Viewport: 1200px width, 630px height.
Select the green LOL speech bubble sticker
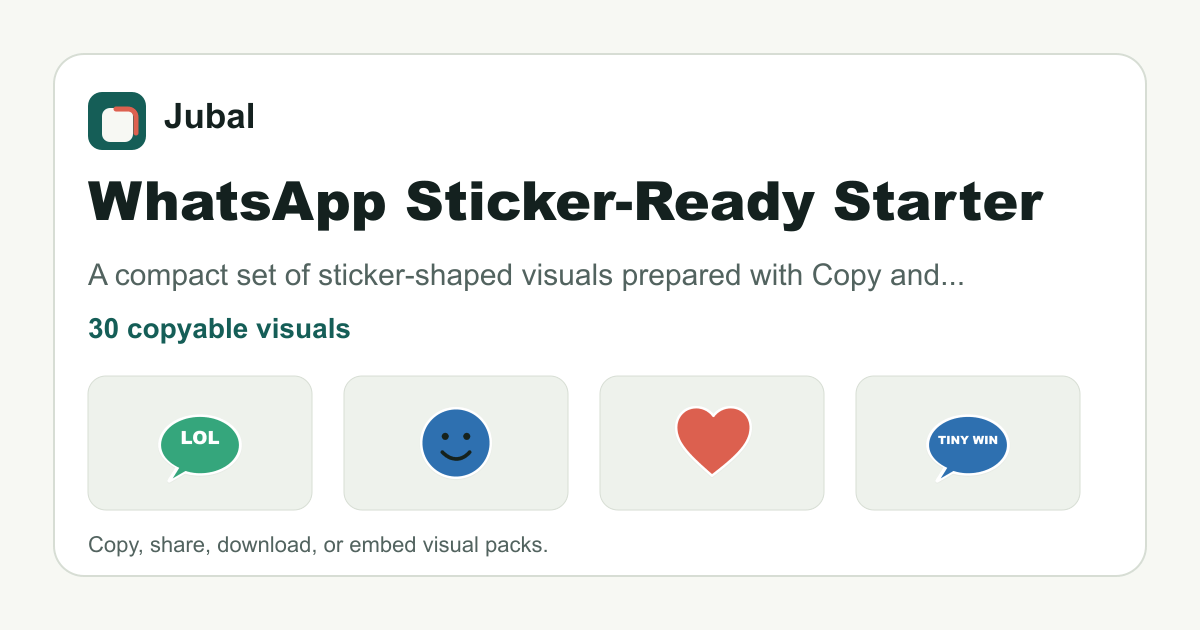pos(200,446)
